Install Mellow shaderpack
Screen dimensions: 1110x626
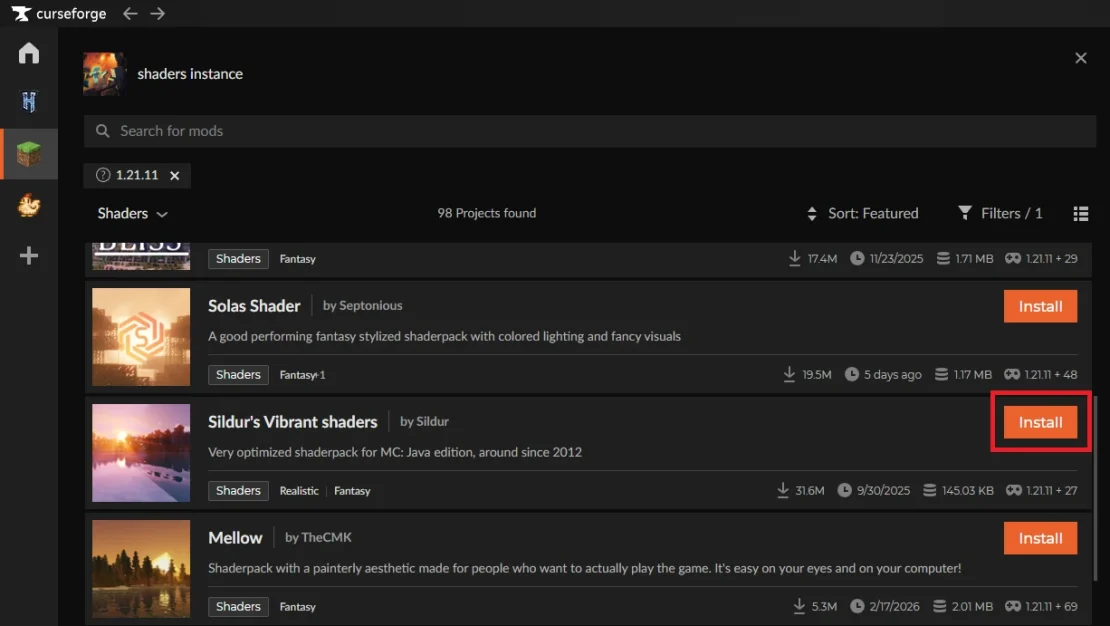point(1040,539)
